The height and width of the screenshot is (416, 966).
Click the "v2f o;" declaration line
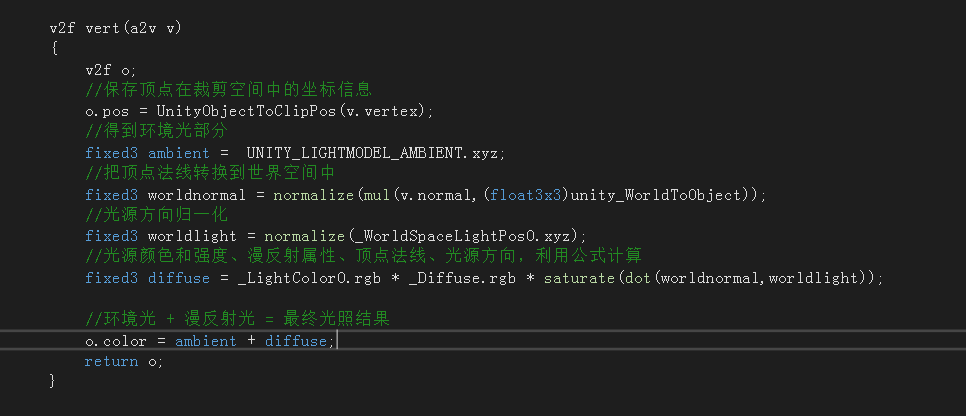[111, 70]
